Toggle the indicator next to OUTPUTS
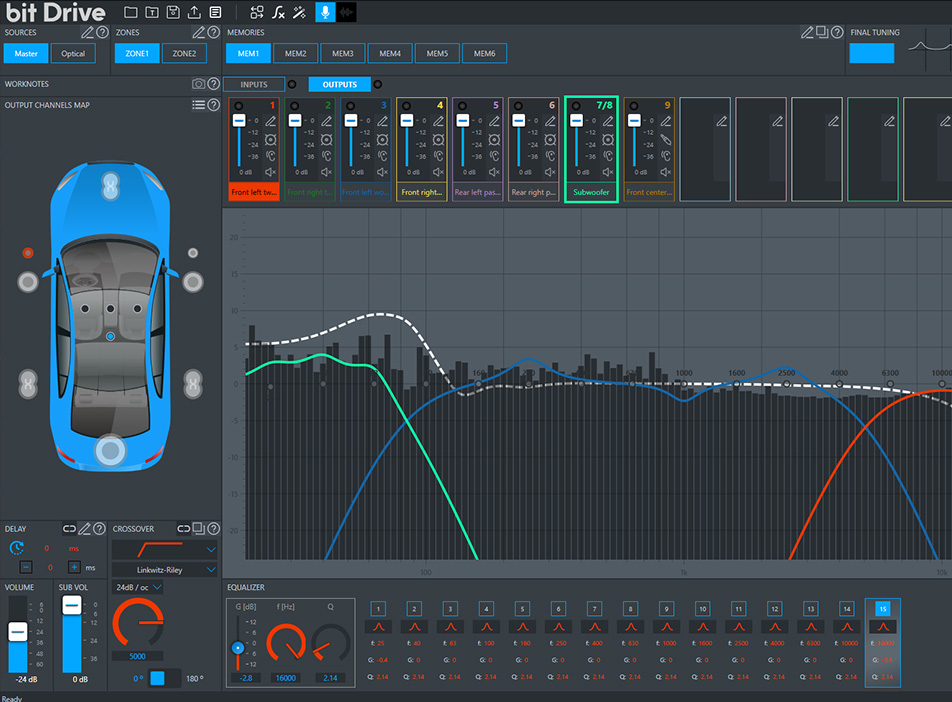Viewport: 952px width, 702px height. pyautogui.click(x=377, y=84)
